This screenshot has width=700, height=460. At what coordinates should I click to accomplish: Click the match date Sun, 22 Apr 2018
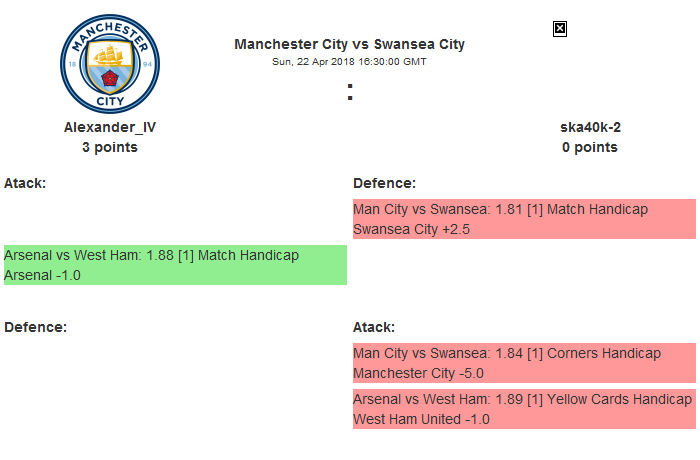tap(349, 61)
